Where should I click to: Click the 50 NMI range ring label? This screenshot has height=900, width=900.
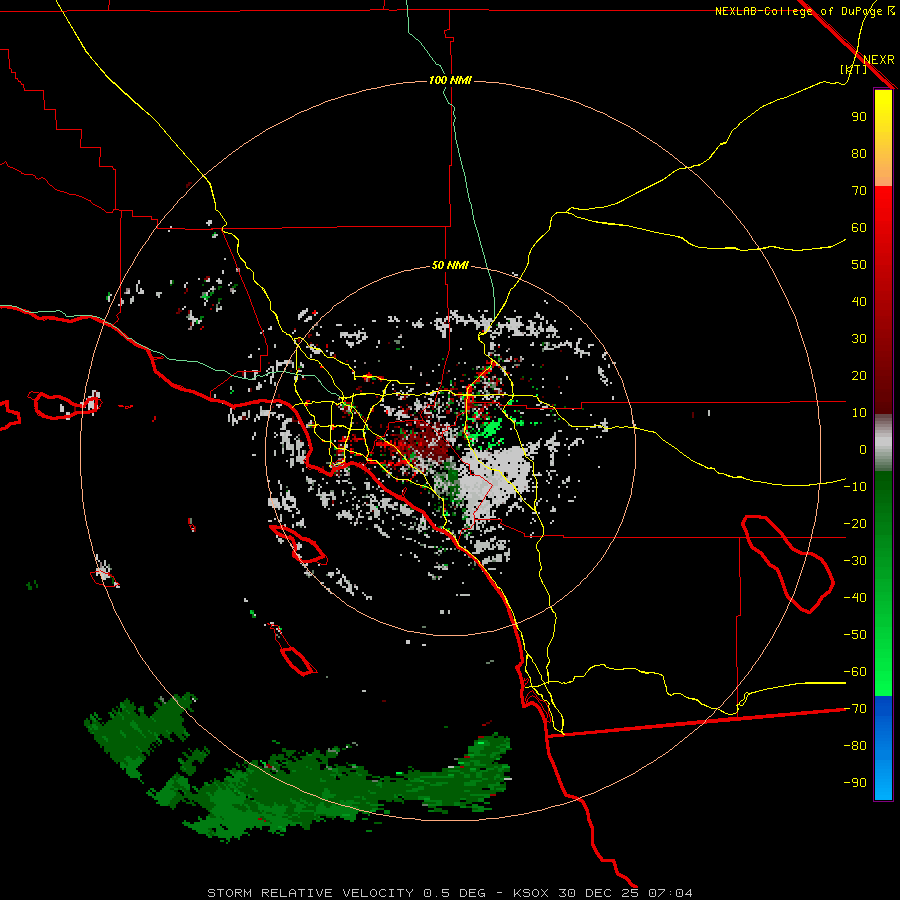[x=450, y=265]
